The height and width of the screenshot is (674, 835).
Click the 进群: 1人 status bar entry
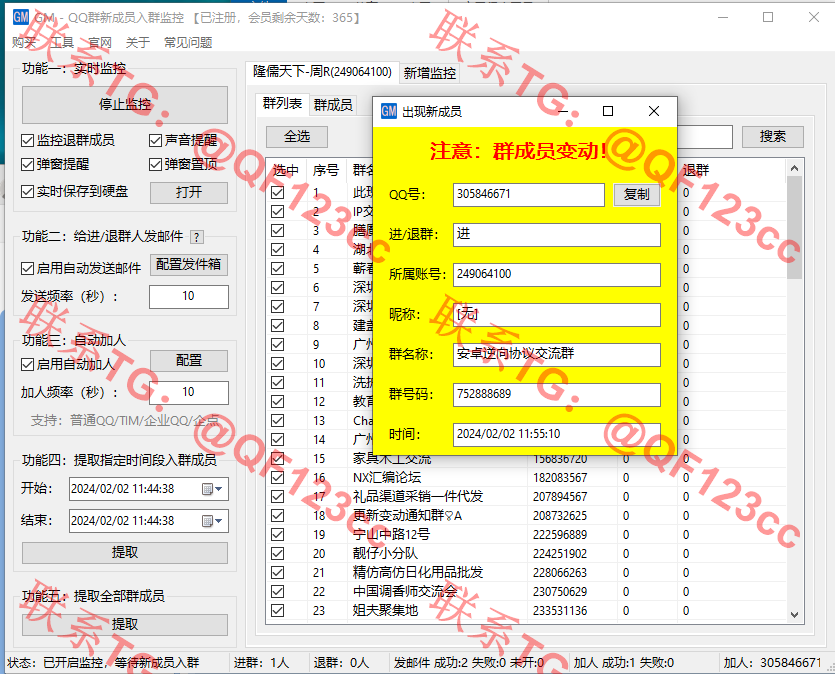point(261,663)
